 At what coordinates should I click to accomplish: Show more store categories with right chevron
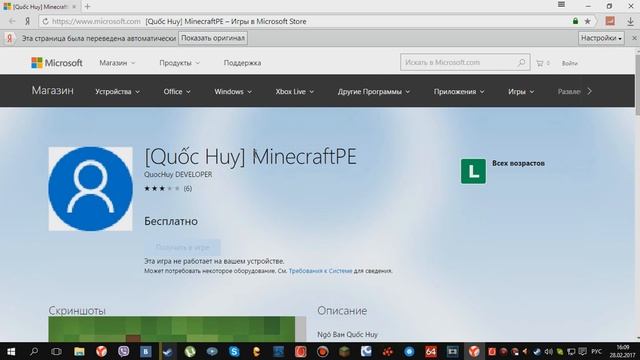pos(589,91)
